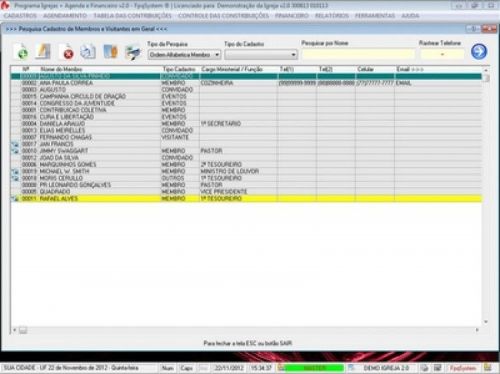Click the Rastrear Telefone input field
The width and height of the screenshot is (500, 374).
442,54
